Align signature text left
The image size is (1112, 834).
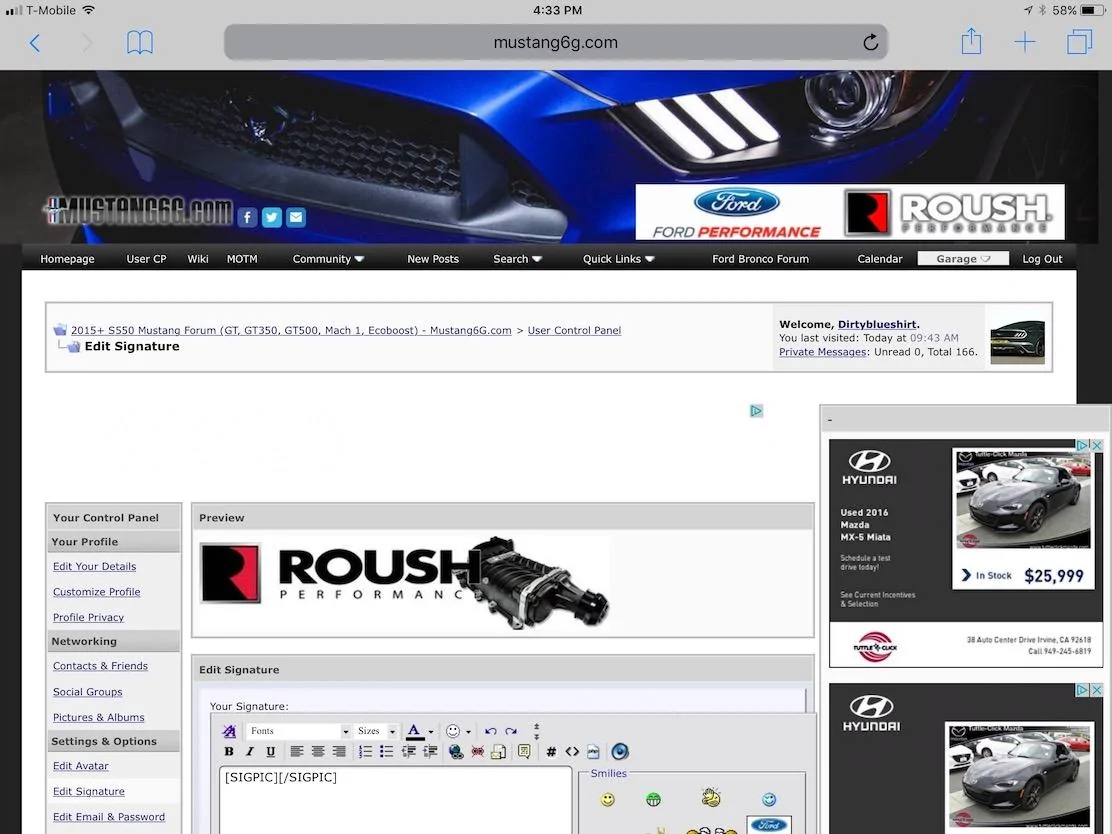pos(296,752)
